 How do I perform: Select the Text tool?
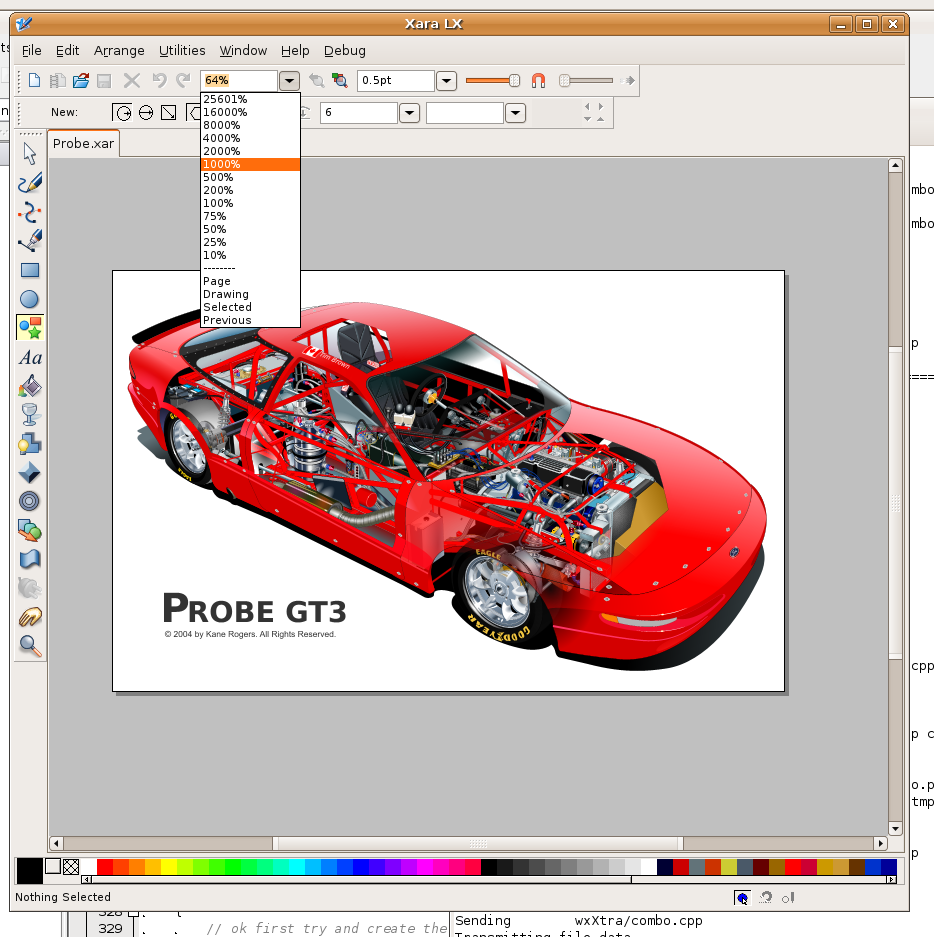tap(29, 357)
